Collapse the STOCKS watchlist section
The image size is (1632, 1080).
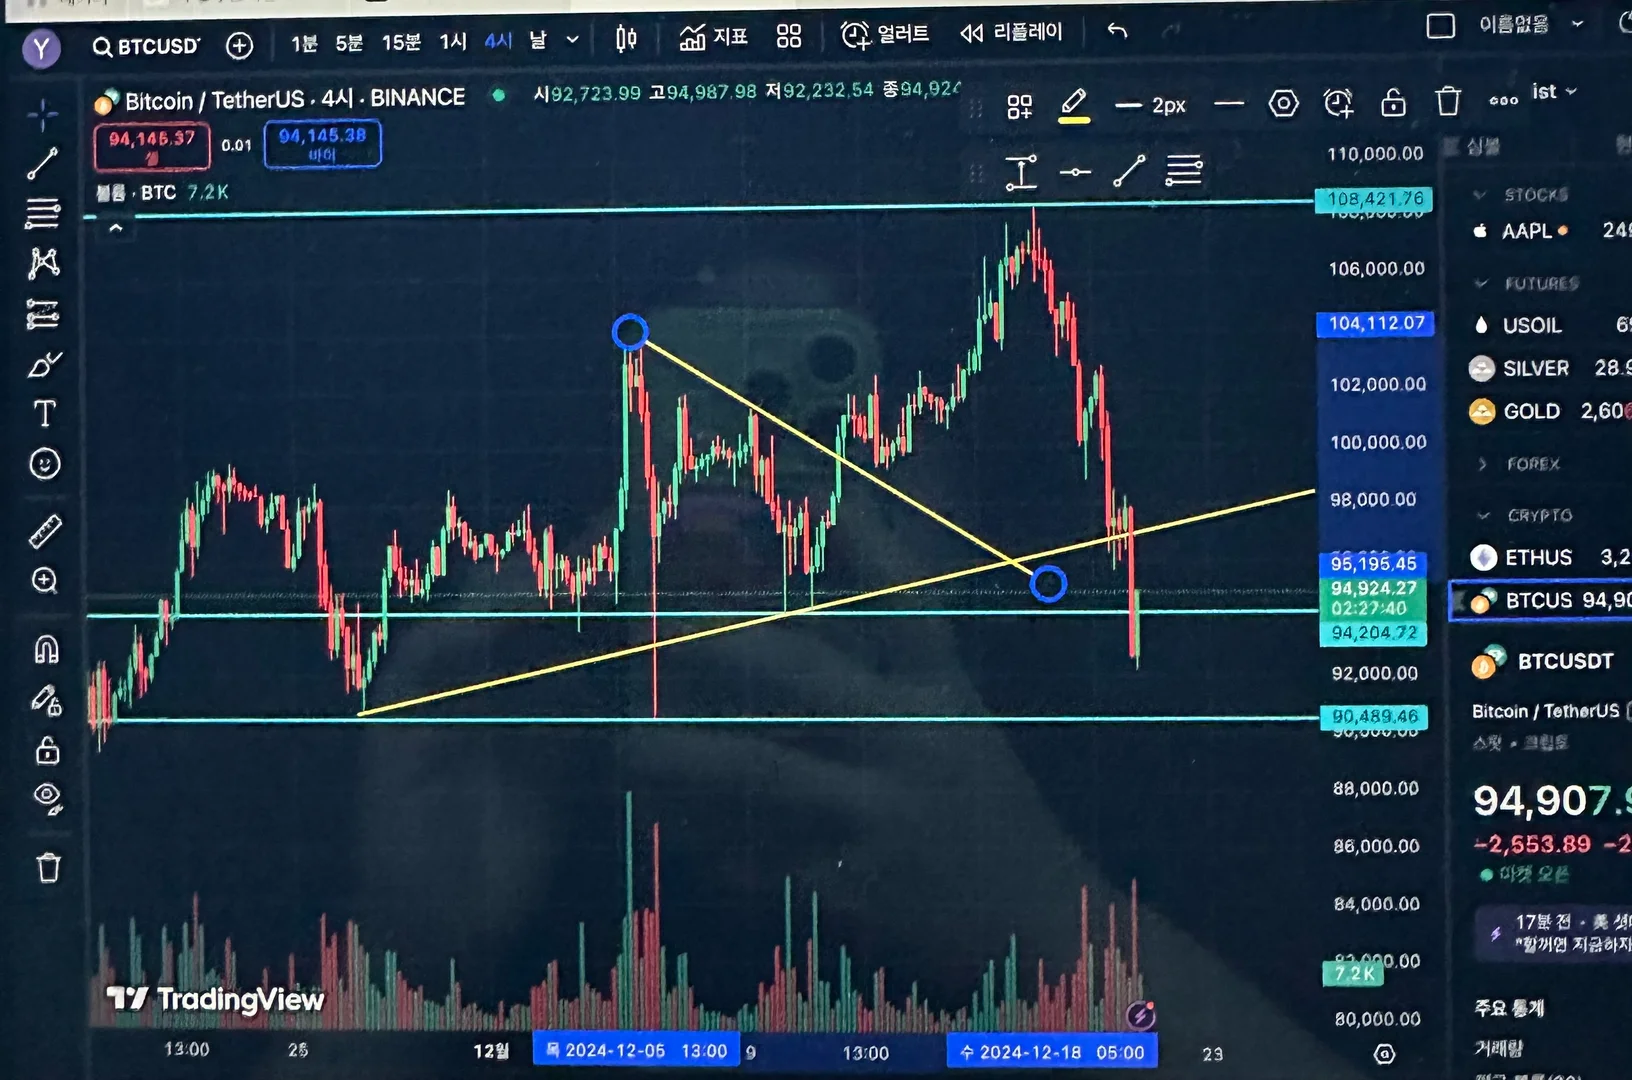tap(1480, 194)
